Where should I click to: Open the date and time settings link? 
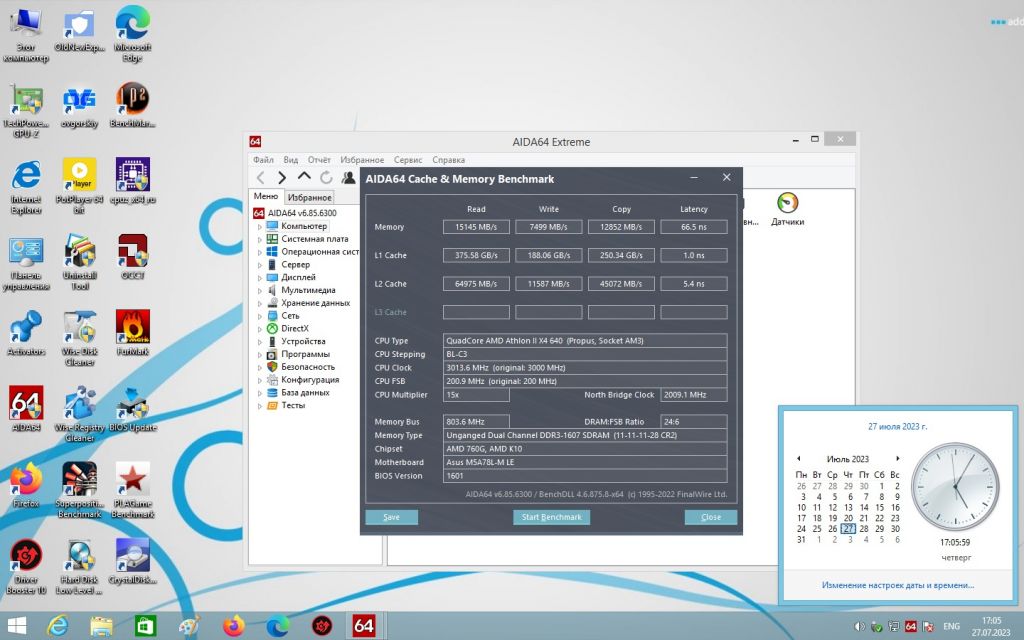click(897, 585)
